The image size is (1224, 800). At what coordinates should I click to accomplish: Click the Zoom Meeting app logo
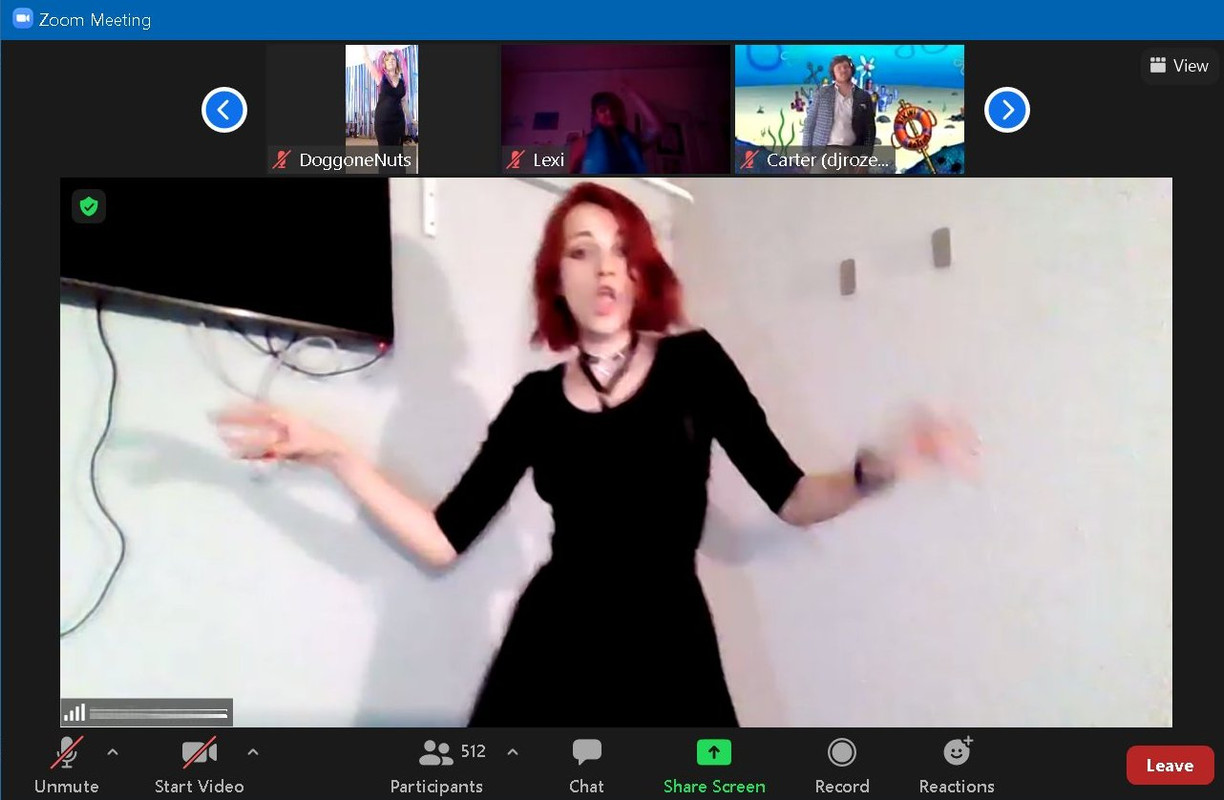click(22, 19)
